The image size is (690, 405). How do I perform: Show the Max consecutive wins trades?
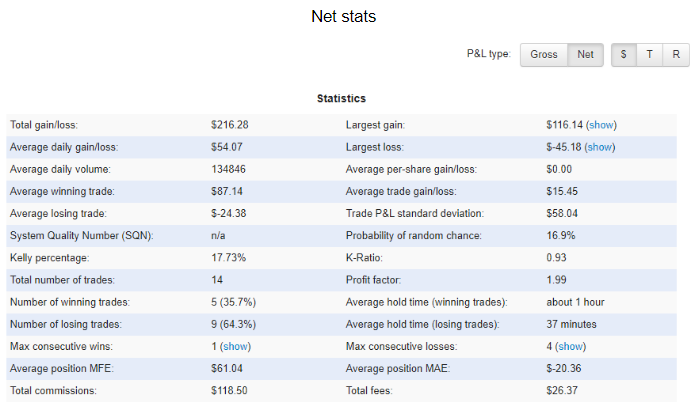tap(235, 346)
